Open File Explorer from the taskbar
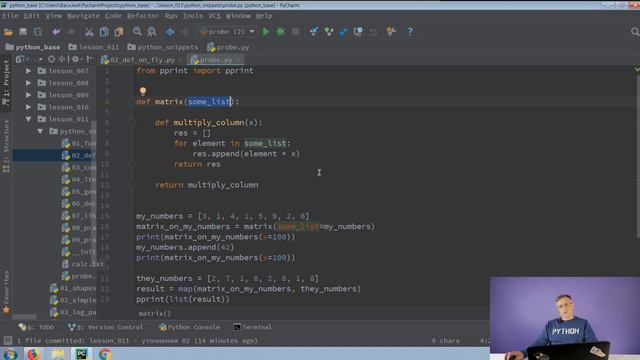 click(58, 354)
